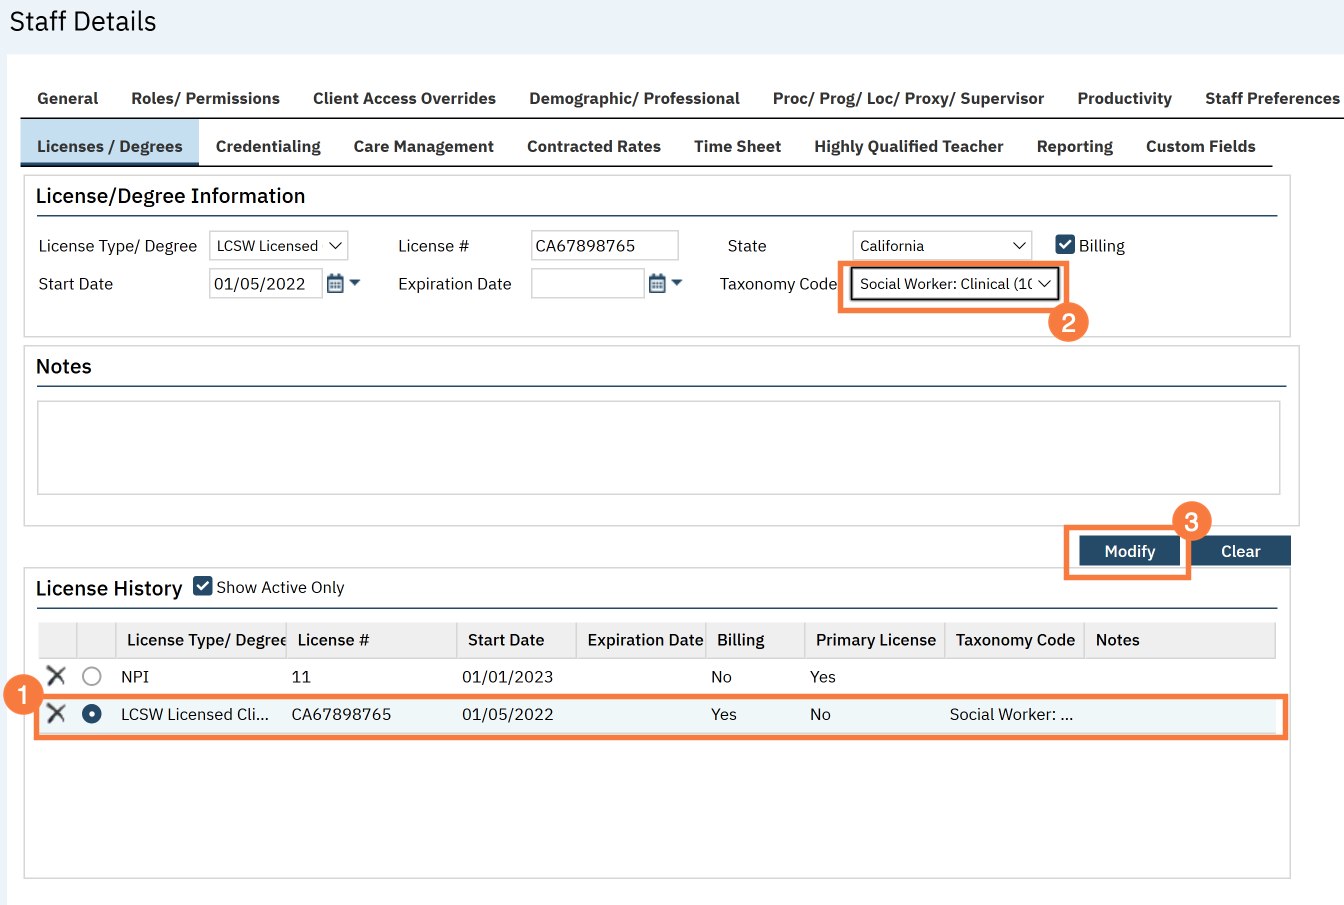
Task: Delete the NPI license row
Action: coord(56,676)
